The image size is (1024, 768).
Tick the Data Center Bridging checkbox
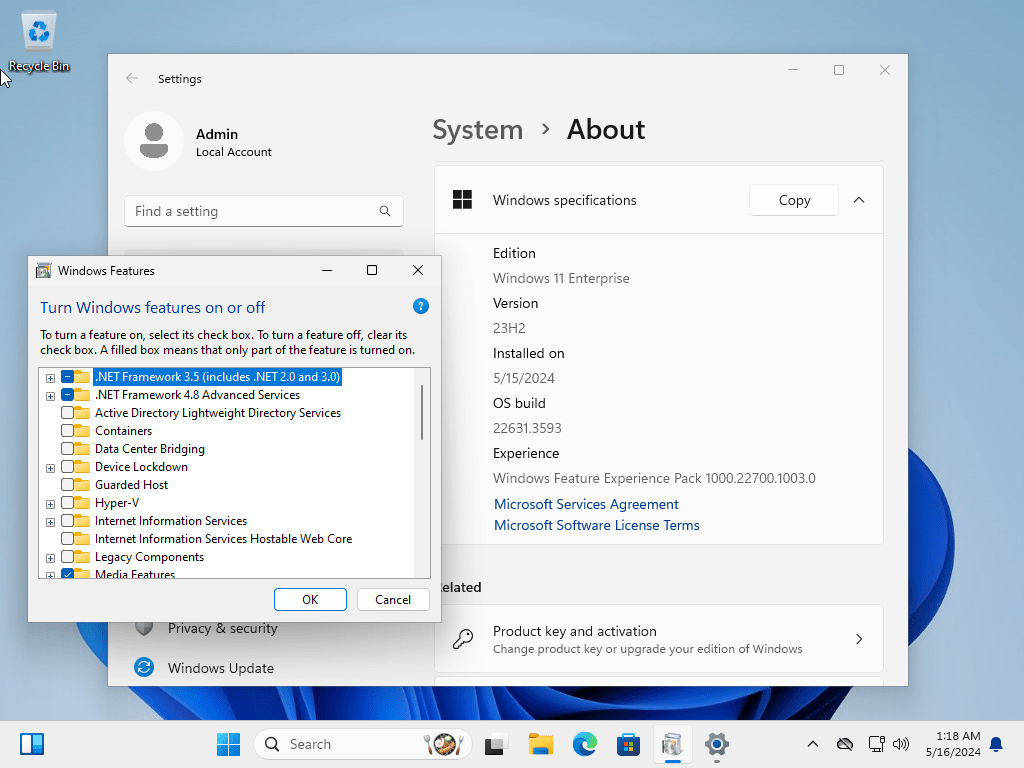67,449
